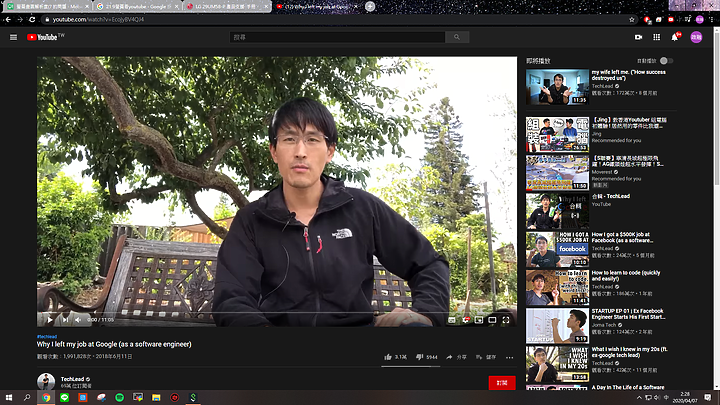Open the YouTube apps grid

click(x=657, y=37)
